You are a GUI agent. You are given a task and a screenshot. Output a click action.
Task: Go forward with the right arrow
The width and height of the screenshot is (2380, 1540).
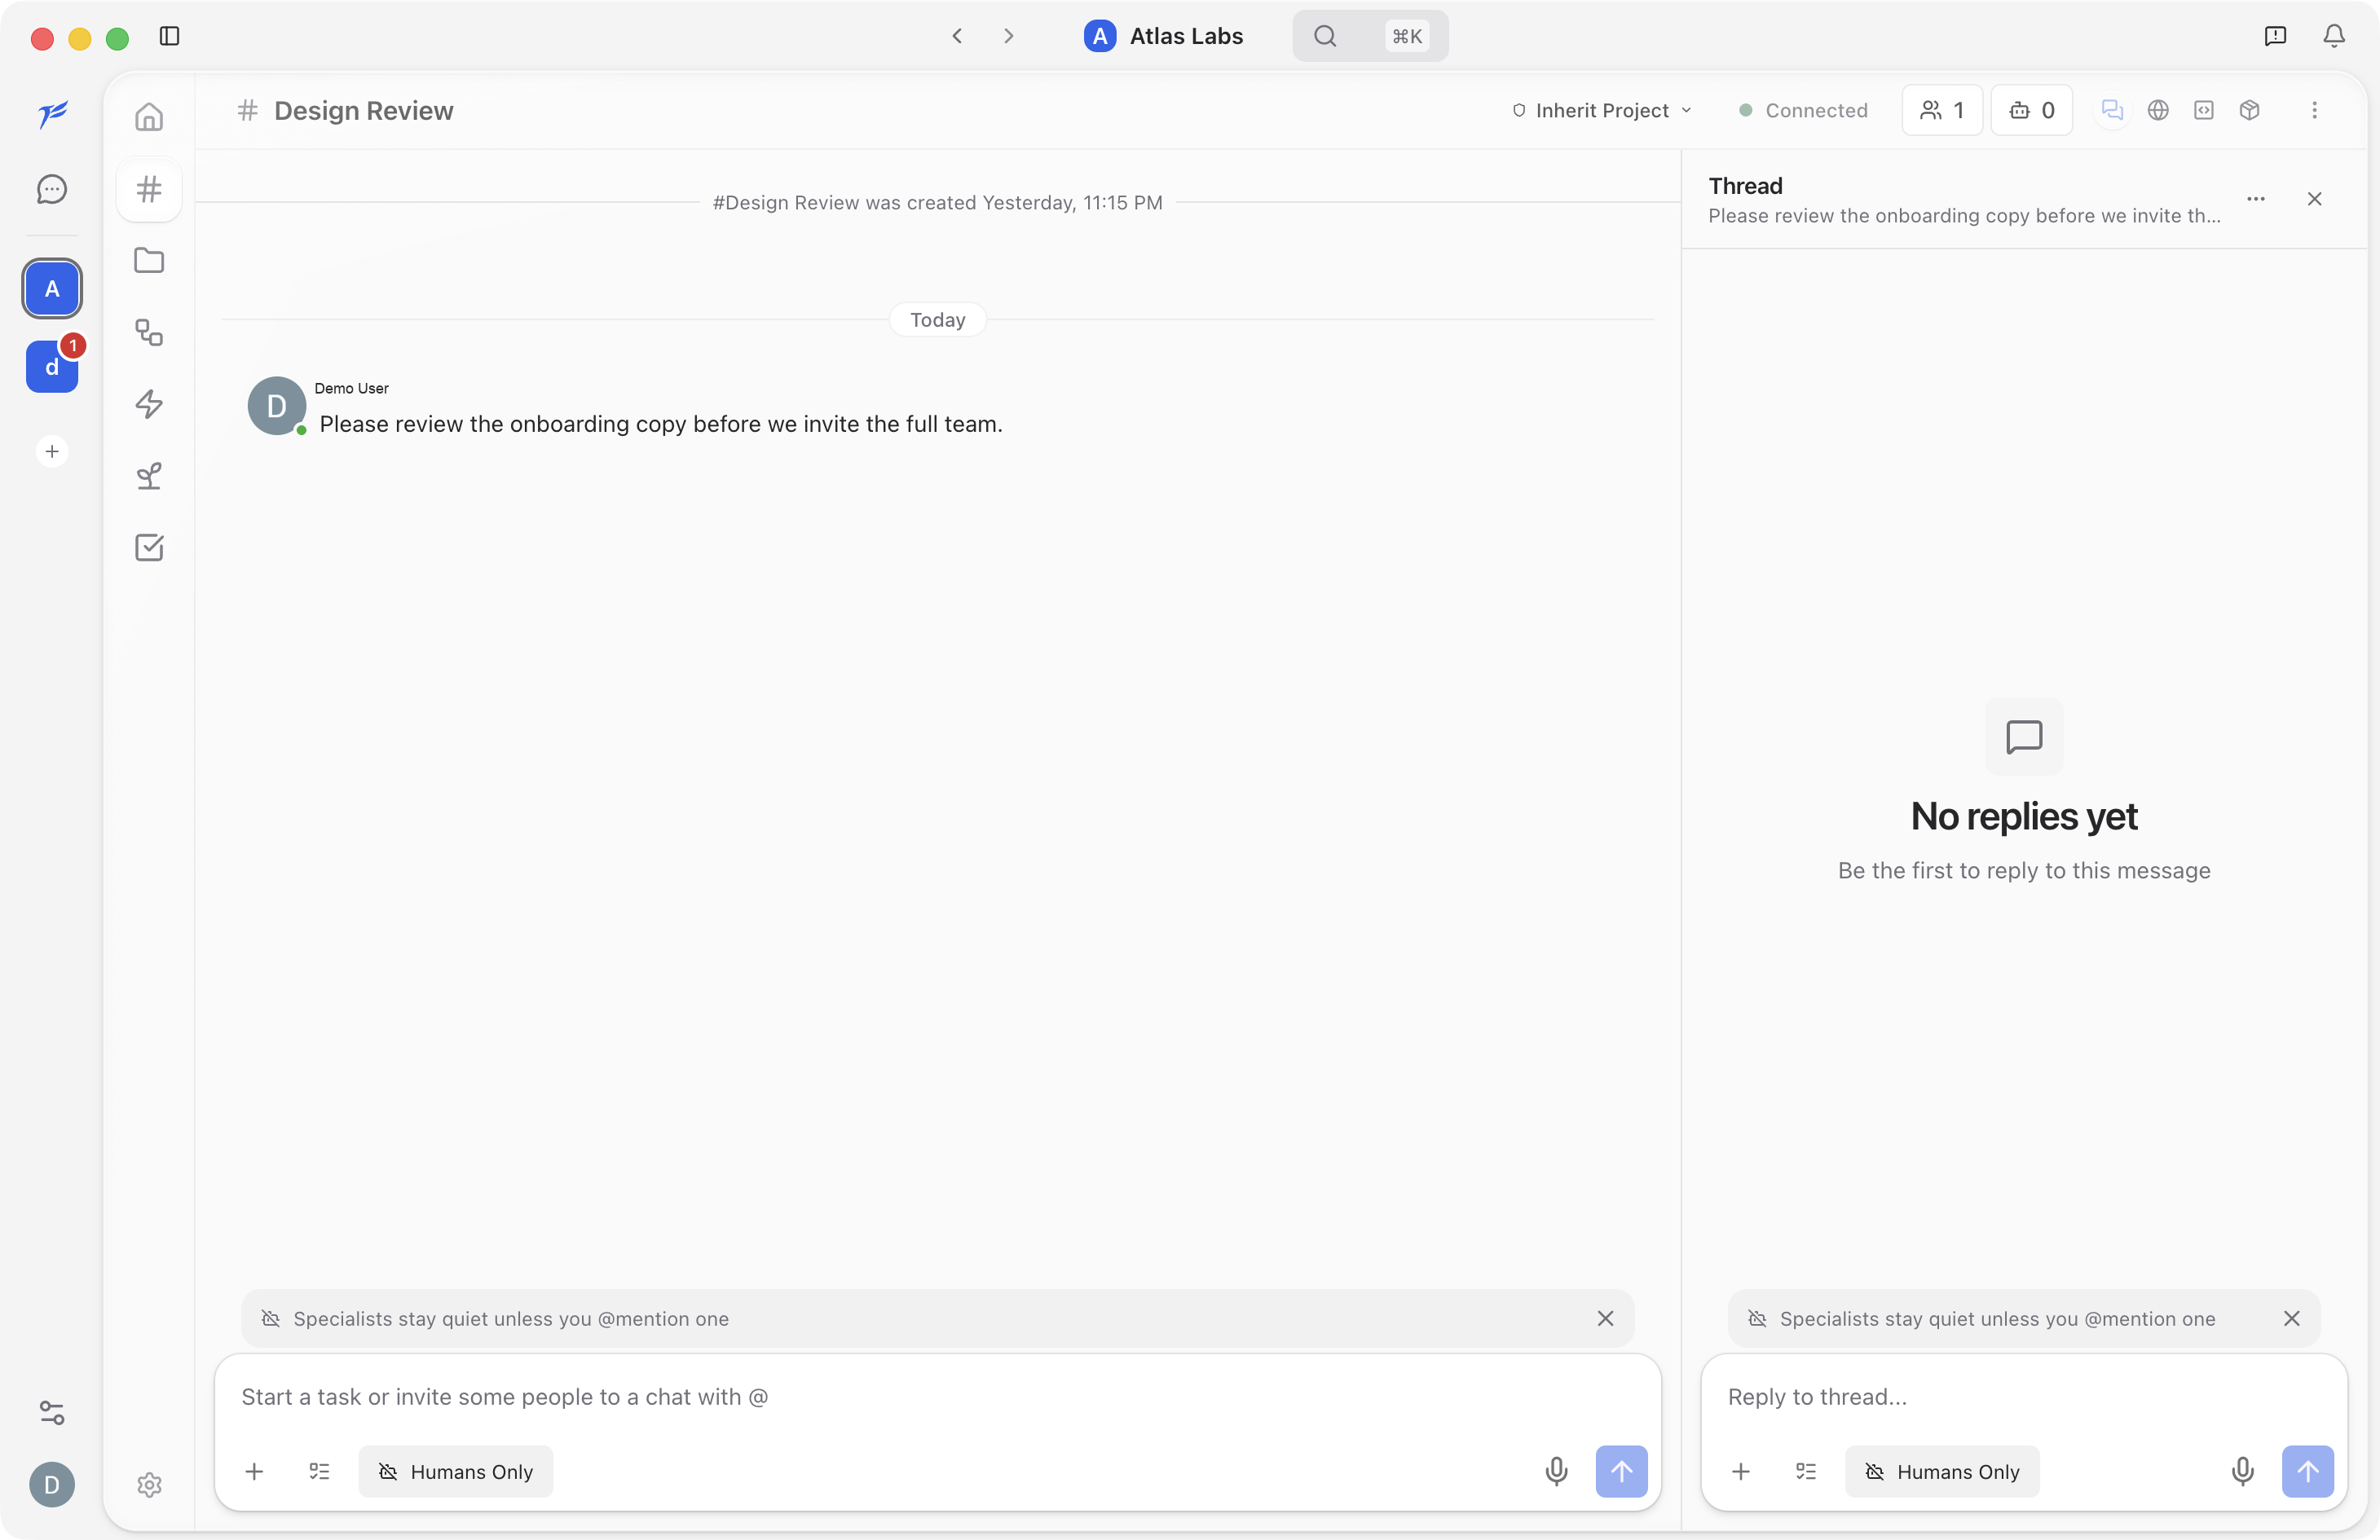tap(1008, 37)
